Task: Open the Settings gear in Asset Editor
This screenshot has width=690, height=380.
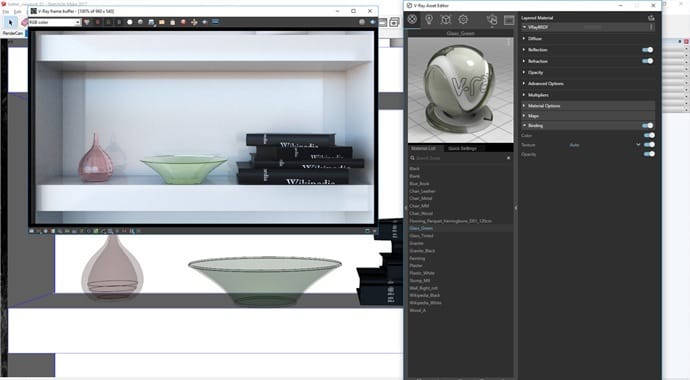Action: click(x=463, y=19)
